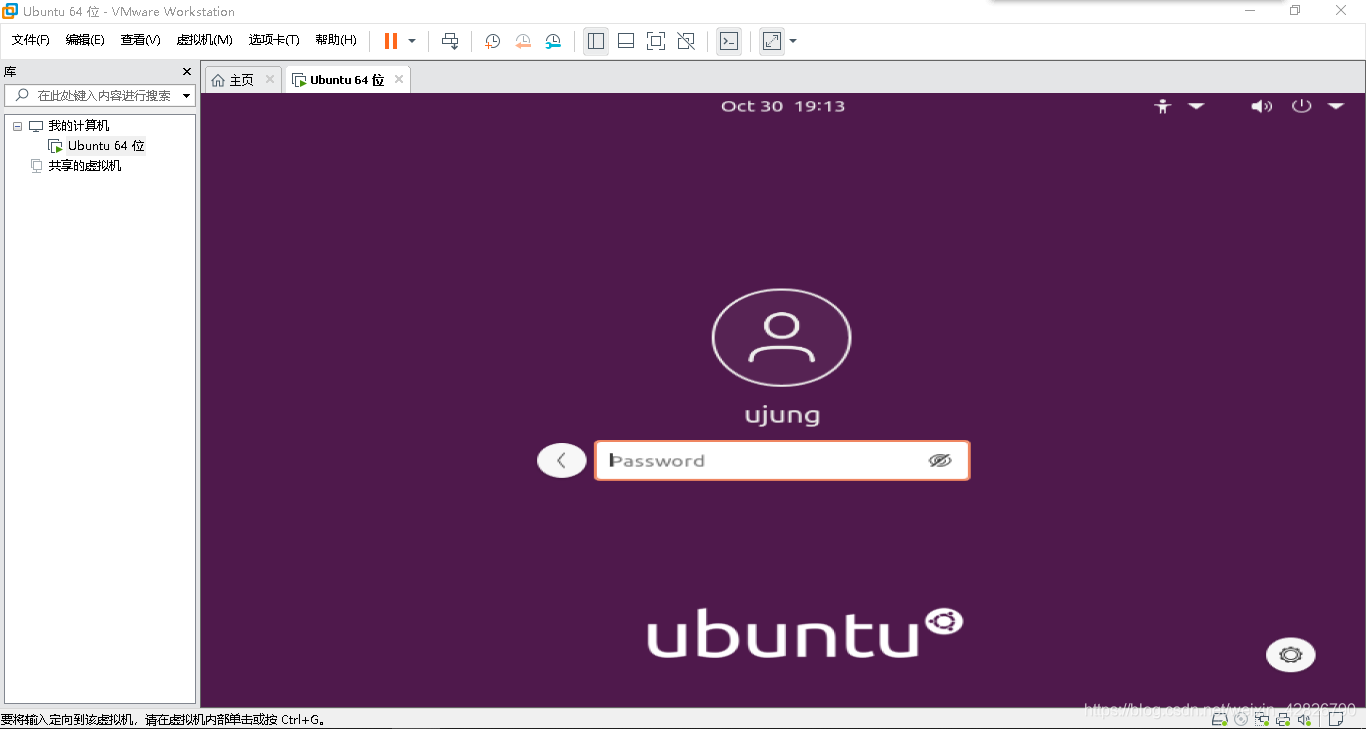
Task: Click the printer status icon
Action: [1284, 719]
